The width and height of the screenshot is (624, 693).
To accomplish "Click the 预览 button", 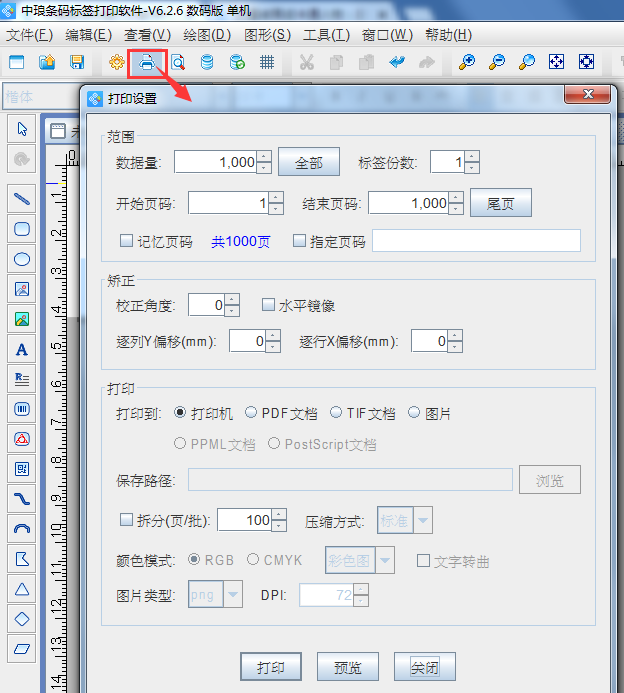I will (347, 667).
